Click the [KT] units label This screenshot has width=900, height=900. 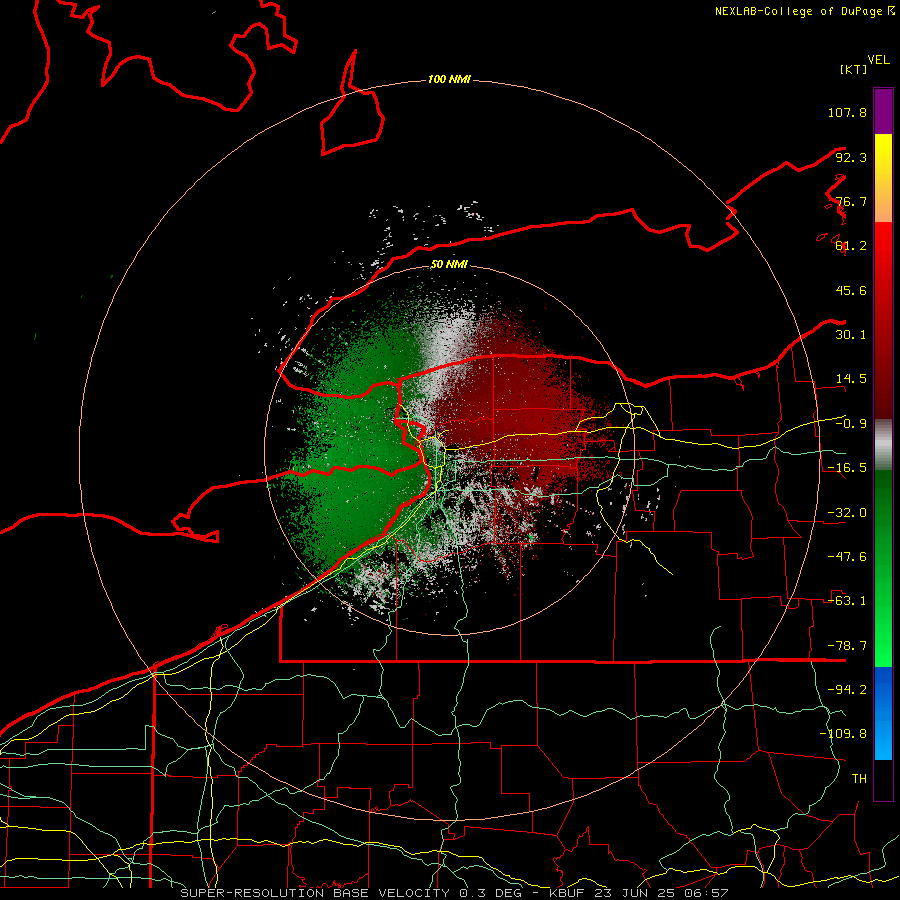853,69
